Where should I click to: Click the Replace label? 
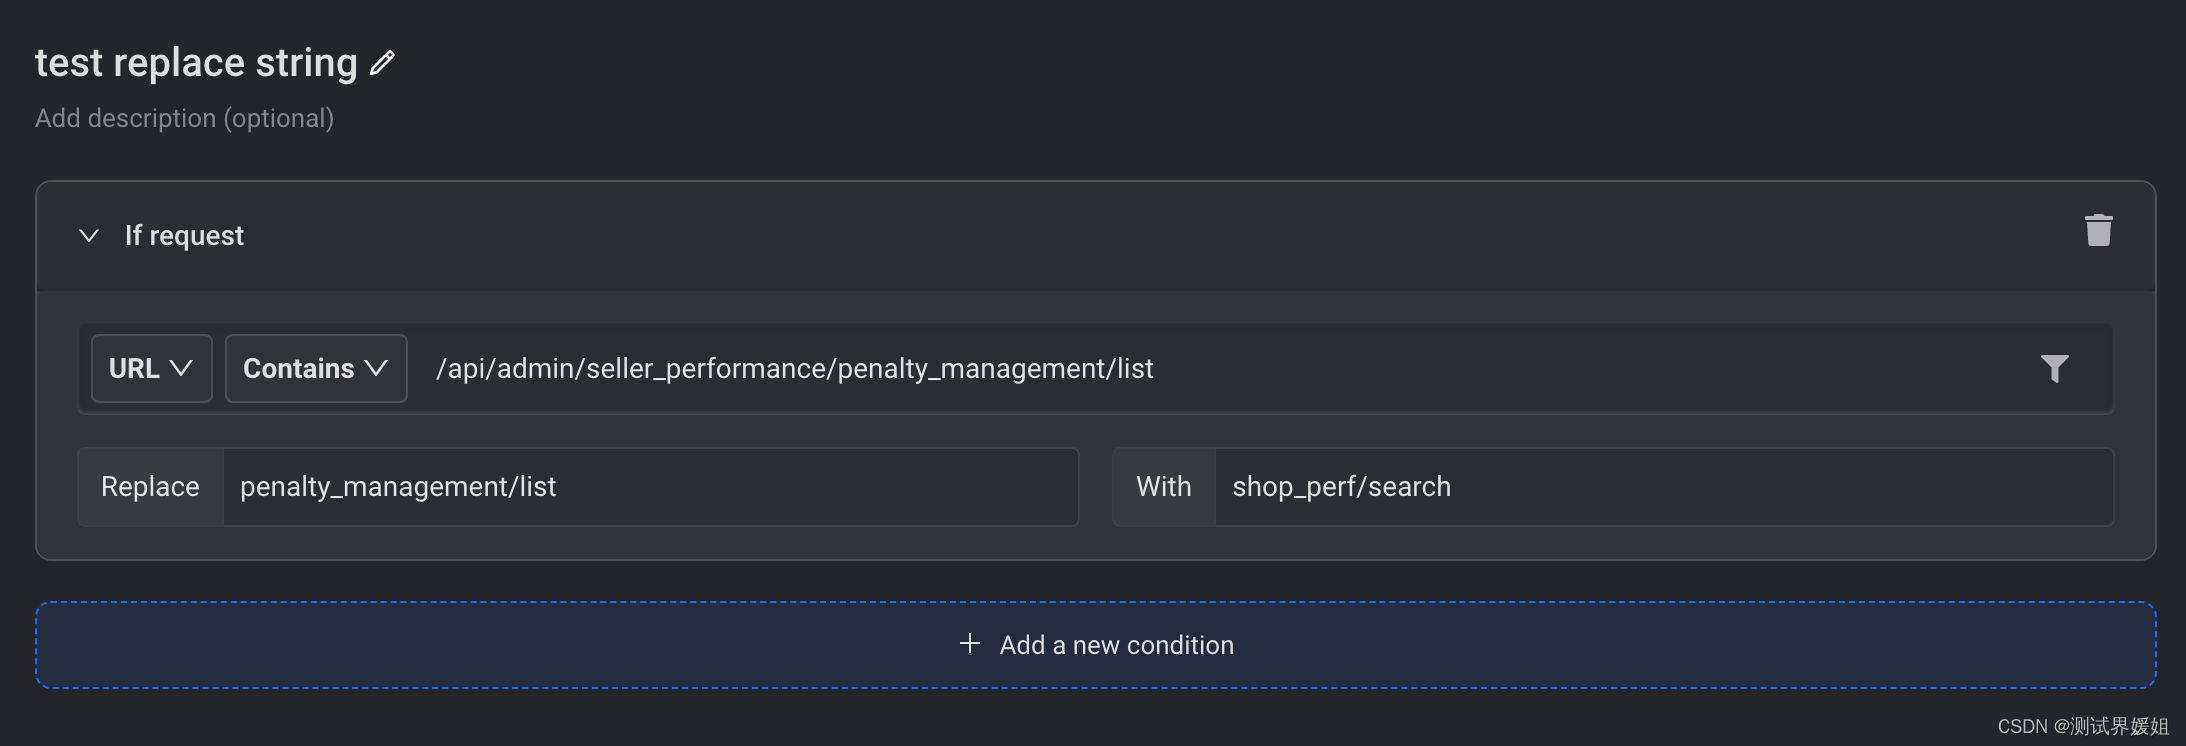pyautogui.click(x=149, y=487)
